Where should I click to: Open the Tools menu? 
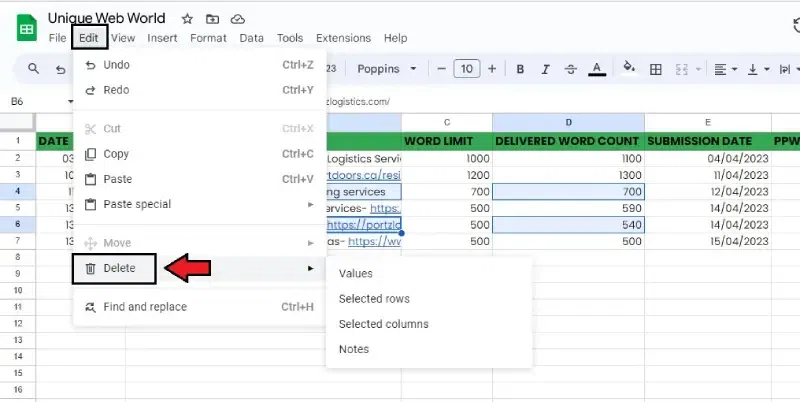click(290, 38)
